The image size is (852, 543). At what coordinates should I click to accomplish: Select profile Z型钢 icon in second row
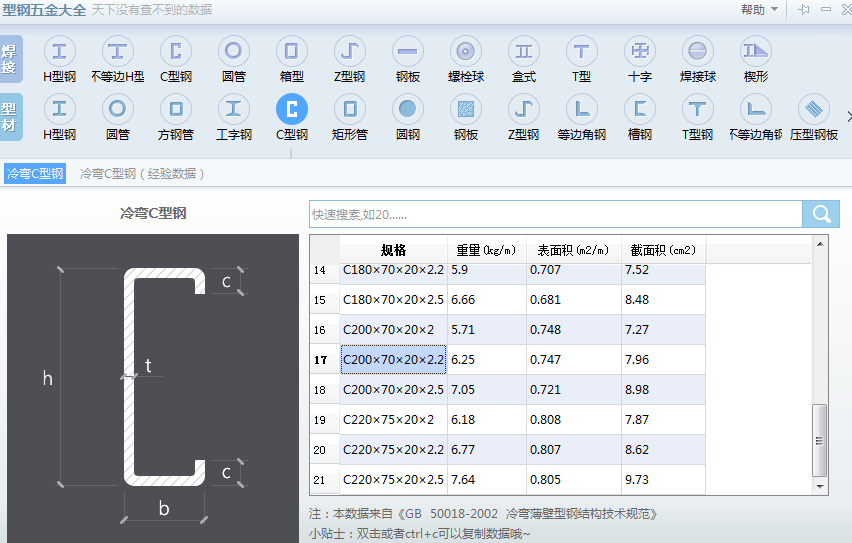tap(524, 109)
